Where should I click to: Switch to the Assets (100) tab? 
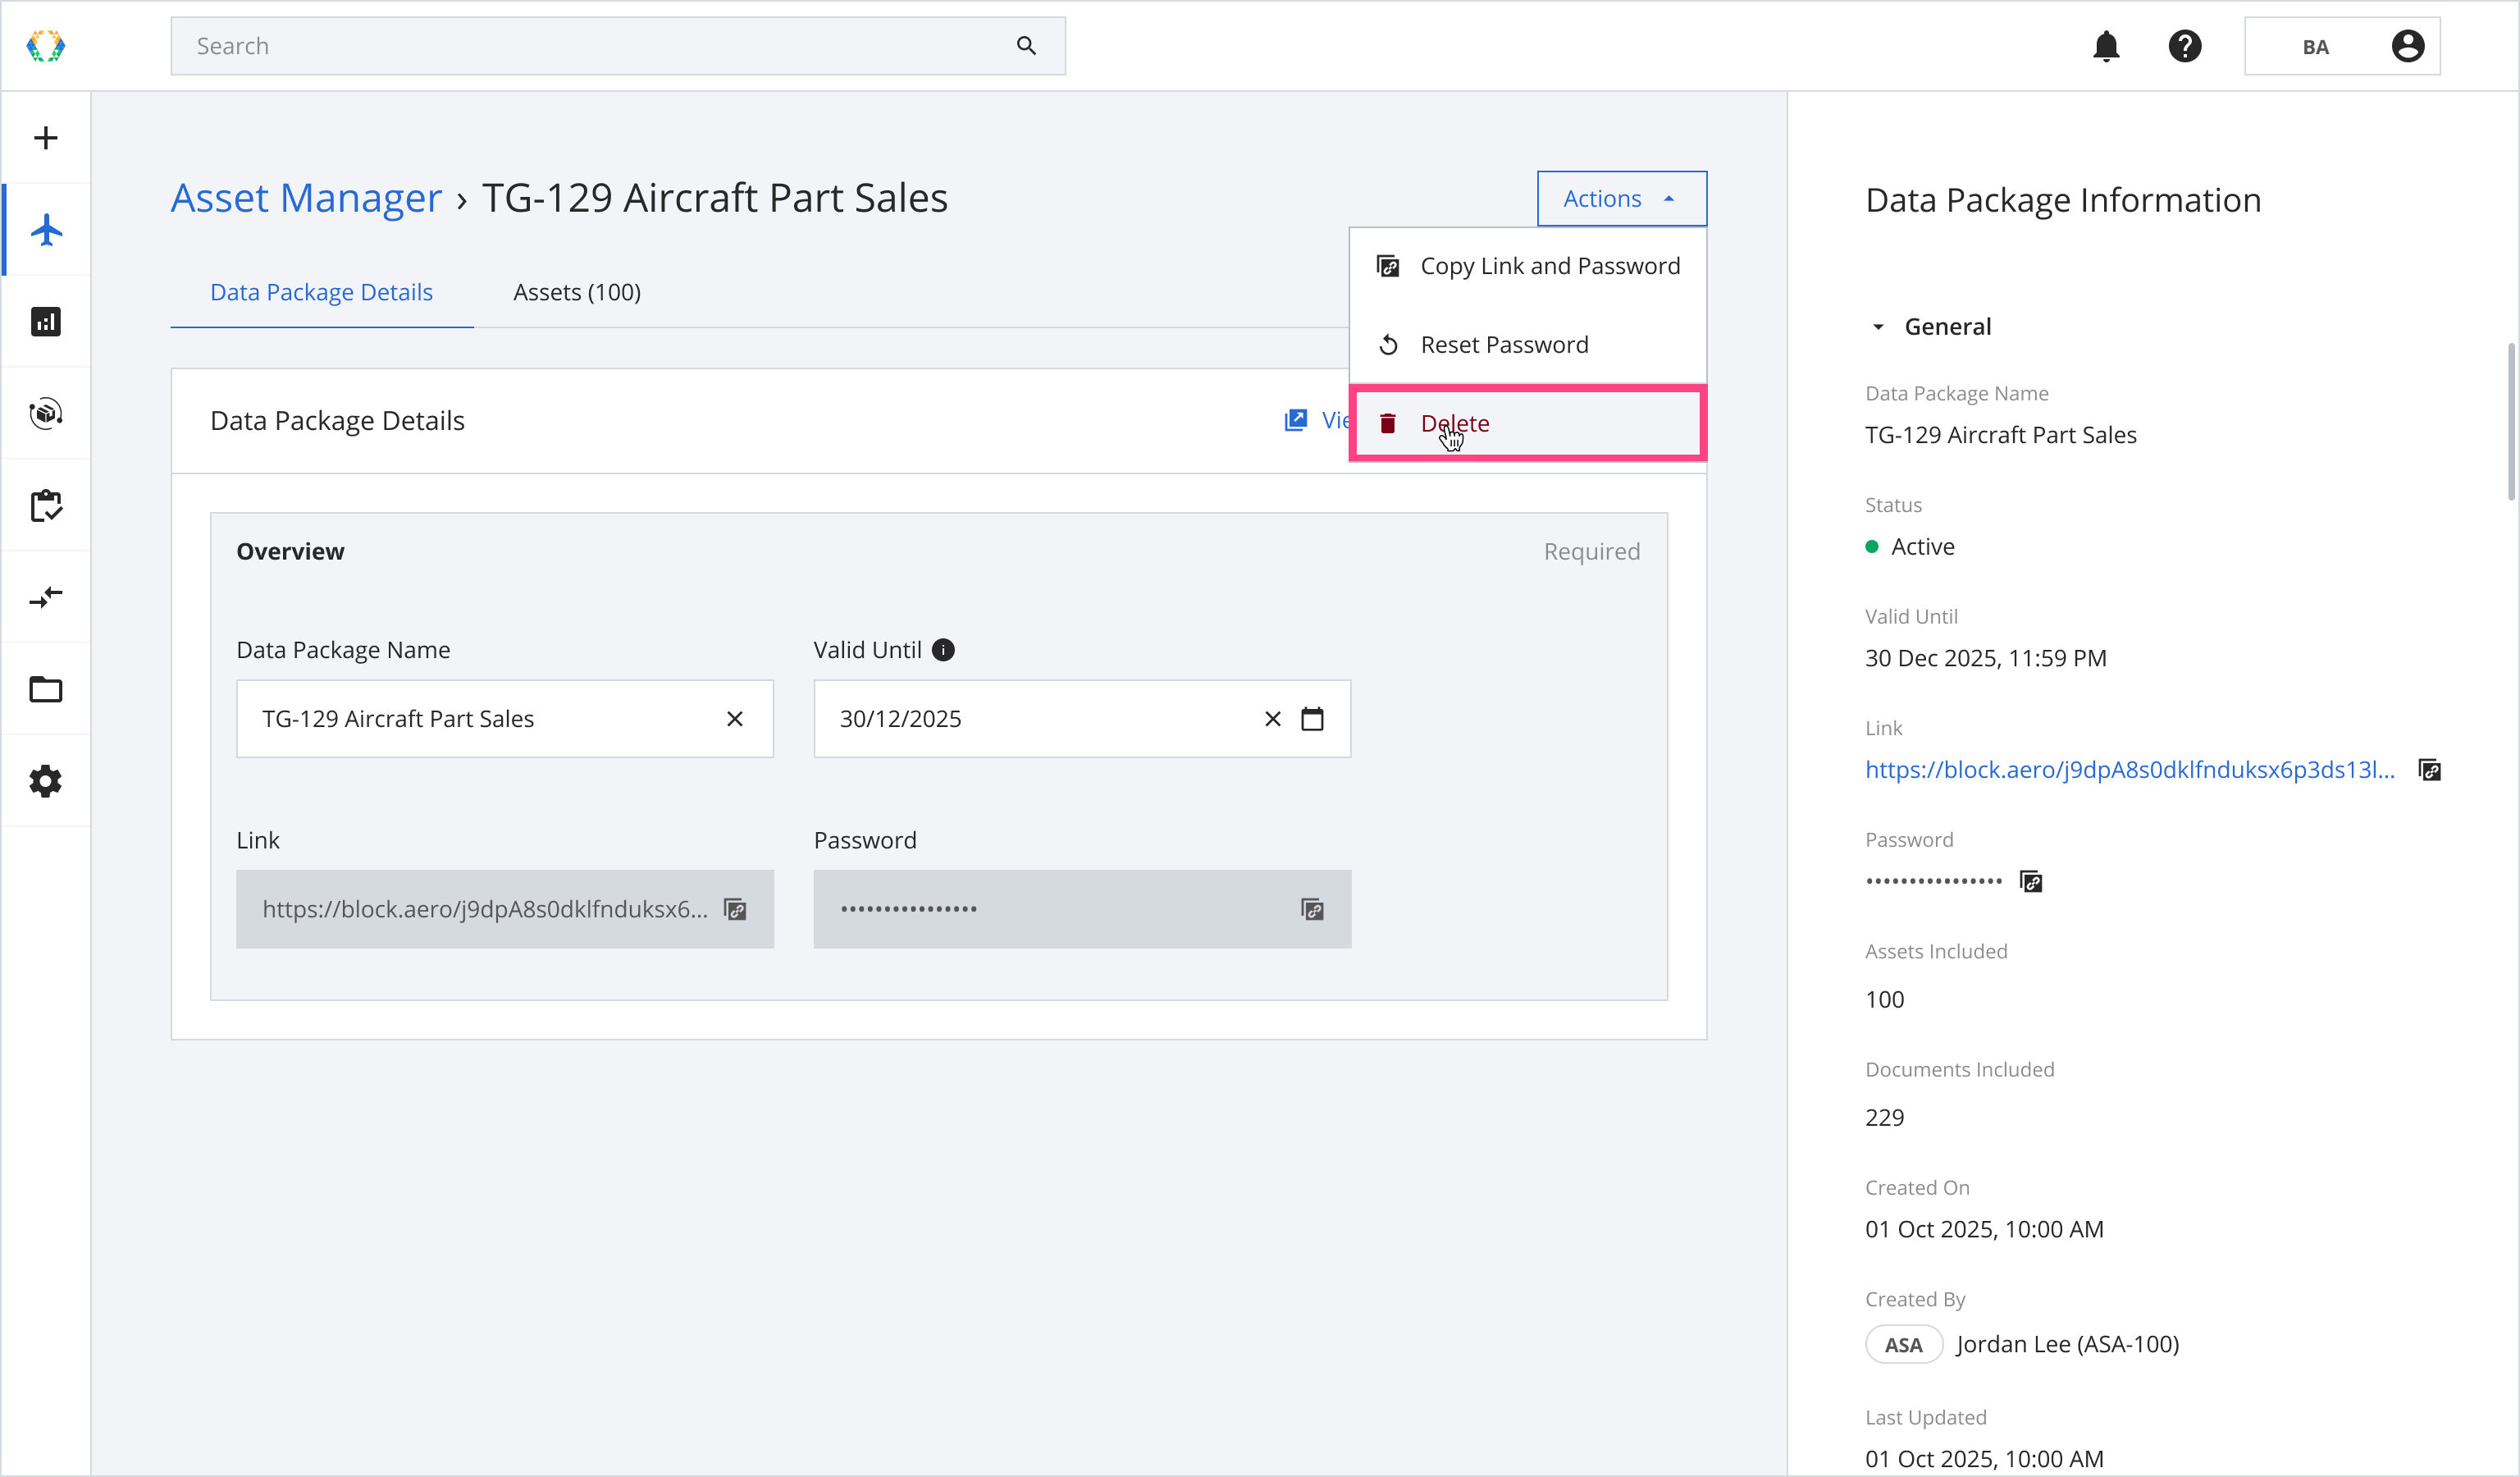point(577,292)
